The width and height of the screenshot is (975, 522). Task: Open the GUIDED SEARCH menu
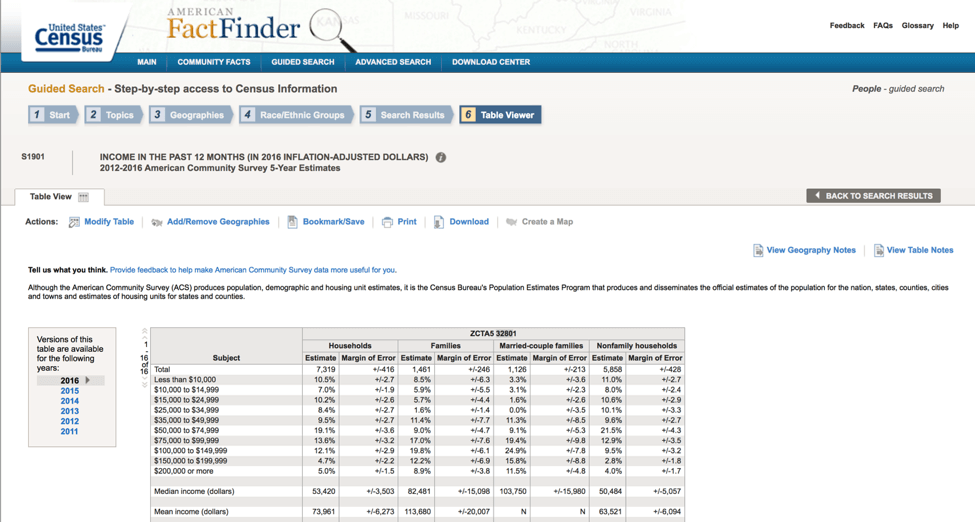point(303,62)
